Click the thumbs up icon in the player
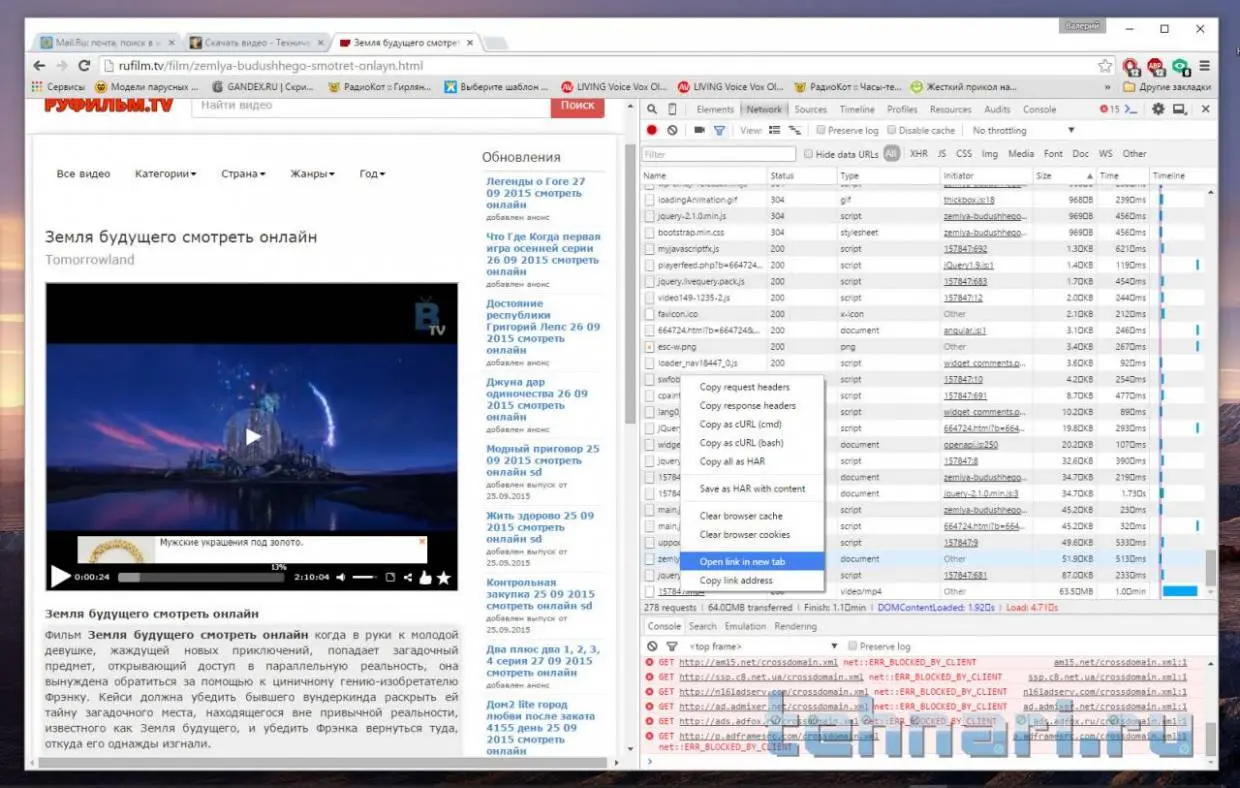1240x788 pixels. (x=425, y=577)
